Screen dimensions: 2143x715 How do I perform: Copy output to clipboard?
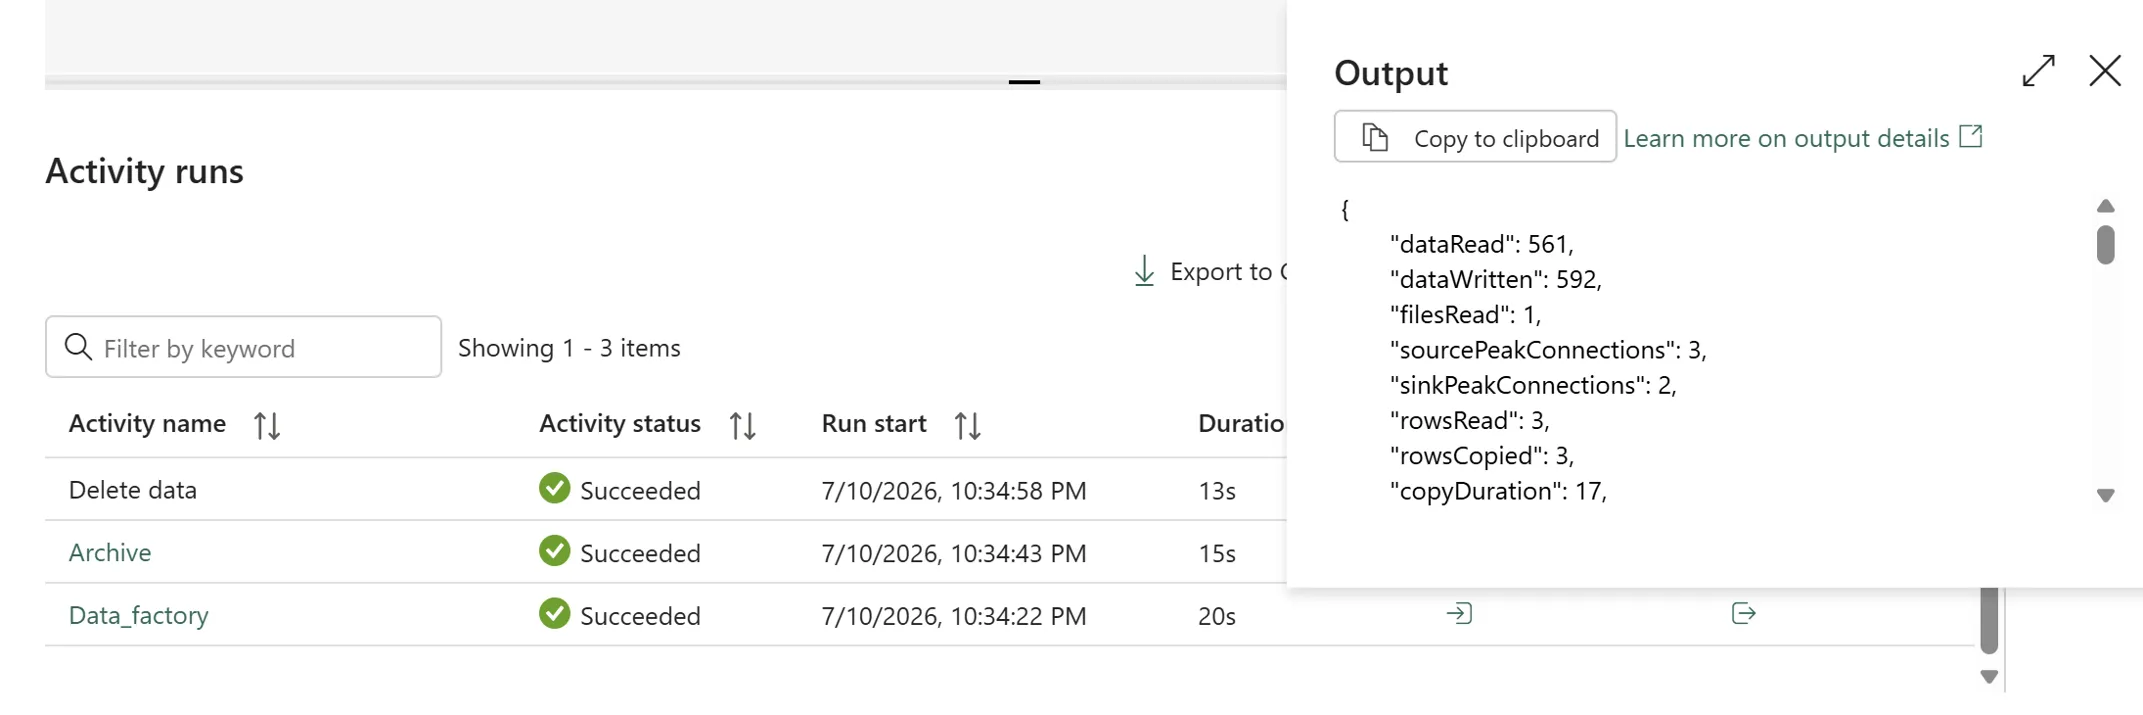point(1475,137)
